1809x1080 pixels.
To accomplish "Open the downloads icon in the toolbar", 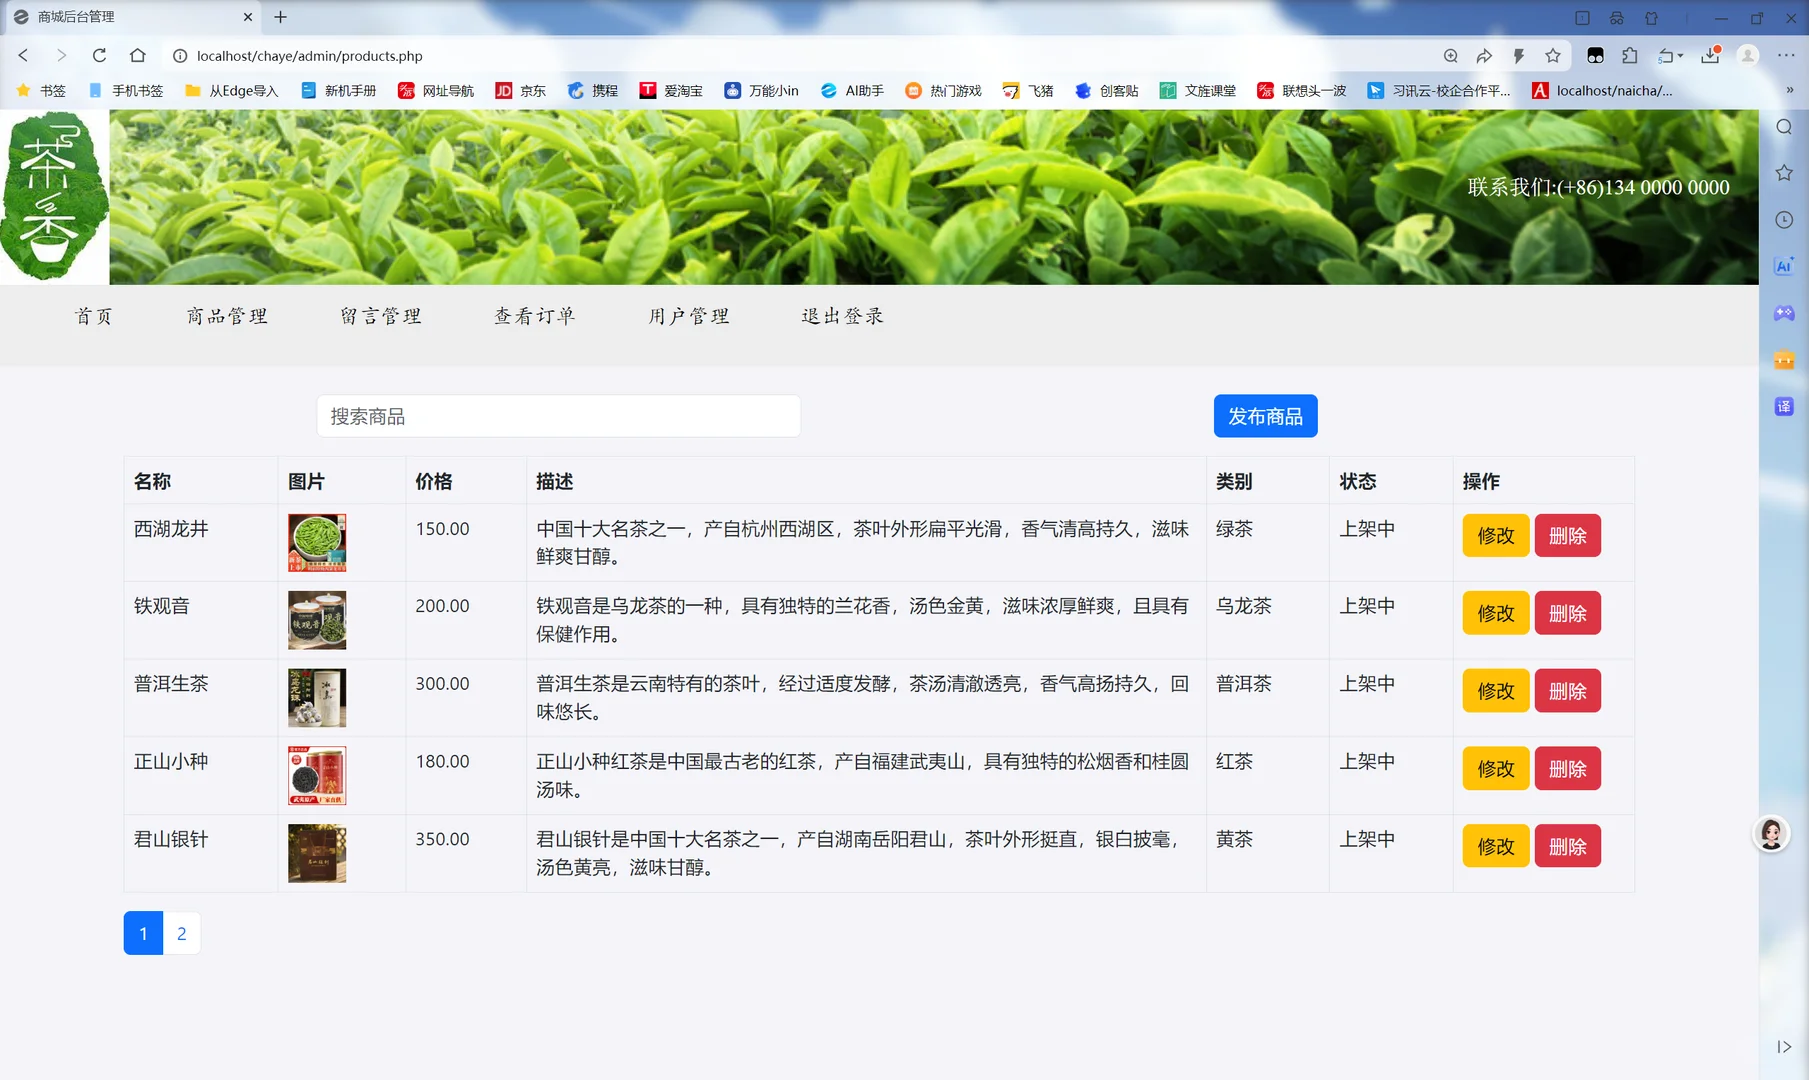I will coord(1711,56).
